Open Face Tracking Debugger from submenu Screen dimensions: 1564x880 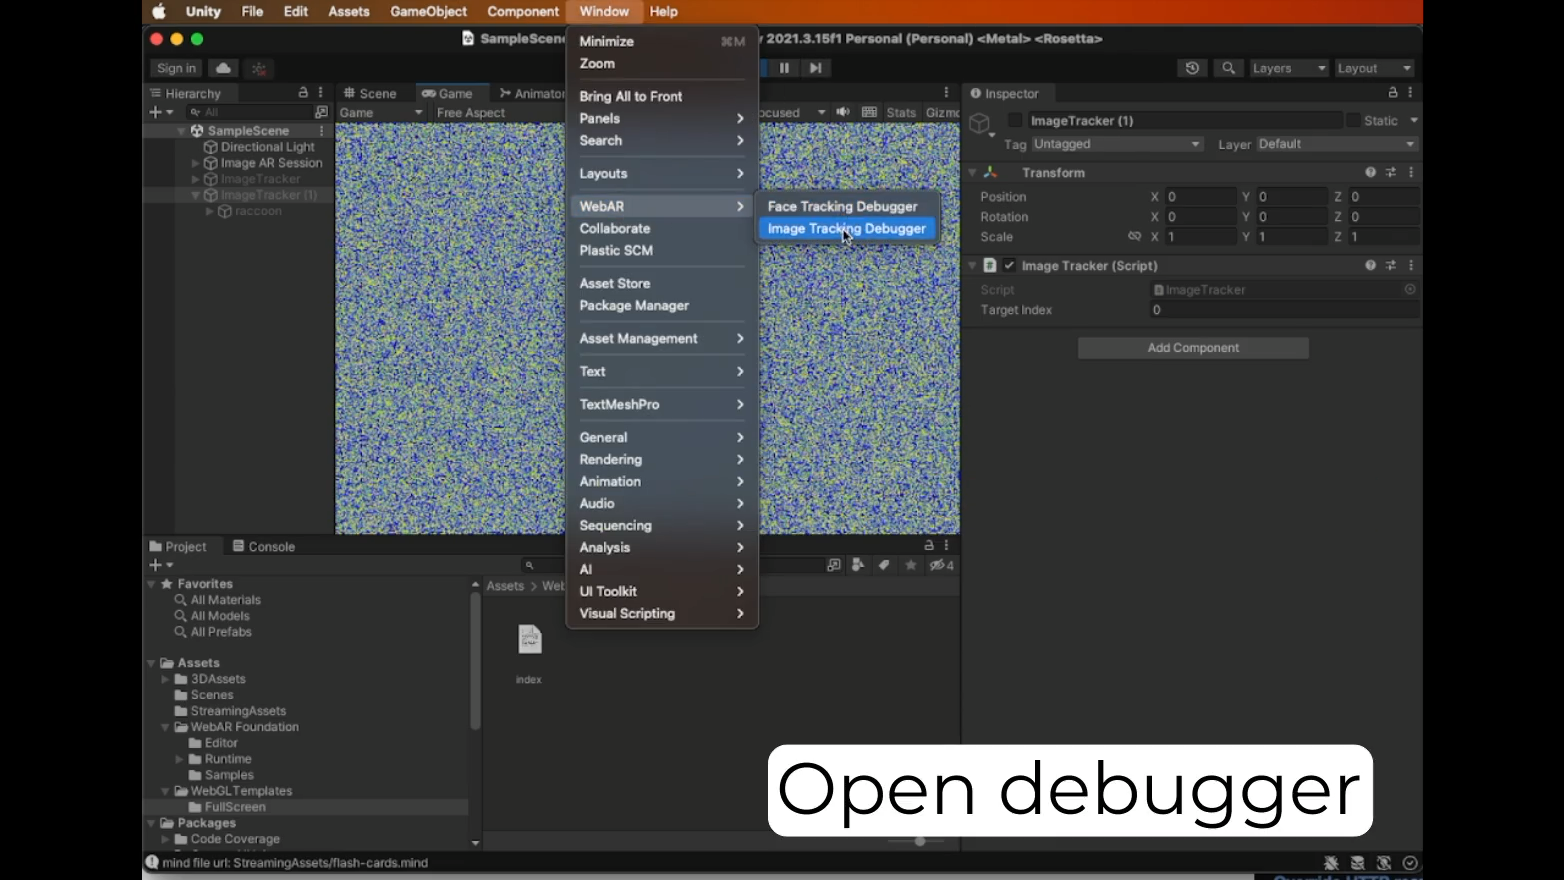click(842, 206)
